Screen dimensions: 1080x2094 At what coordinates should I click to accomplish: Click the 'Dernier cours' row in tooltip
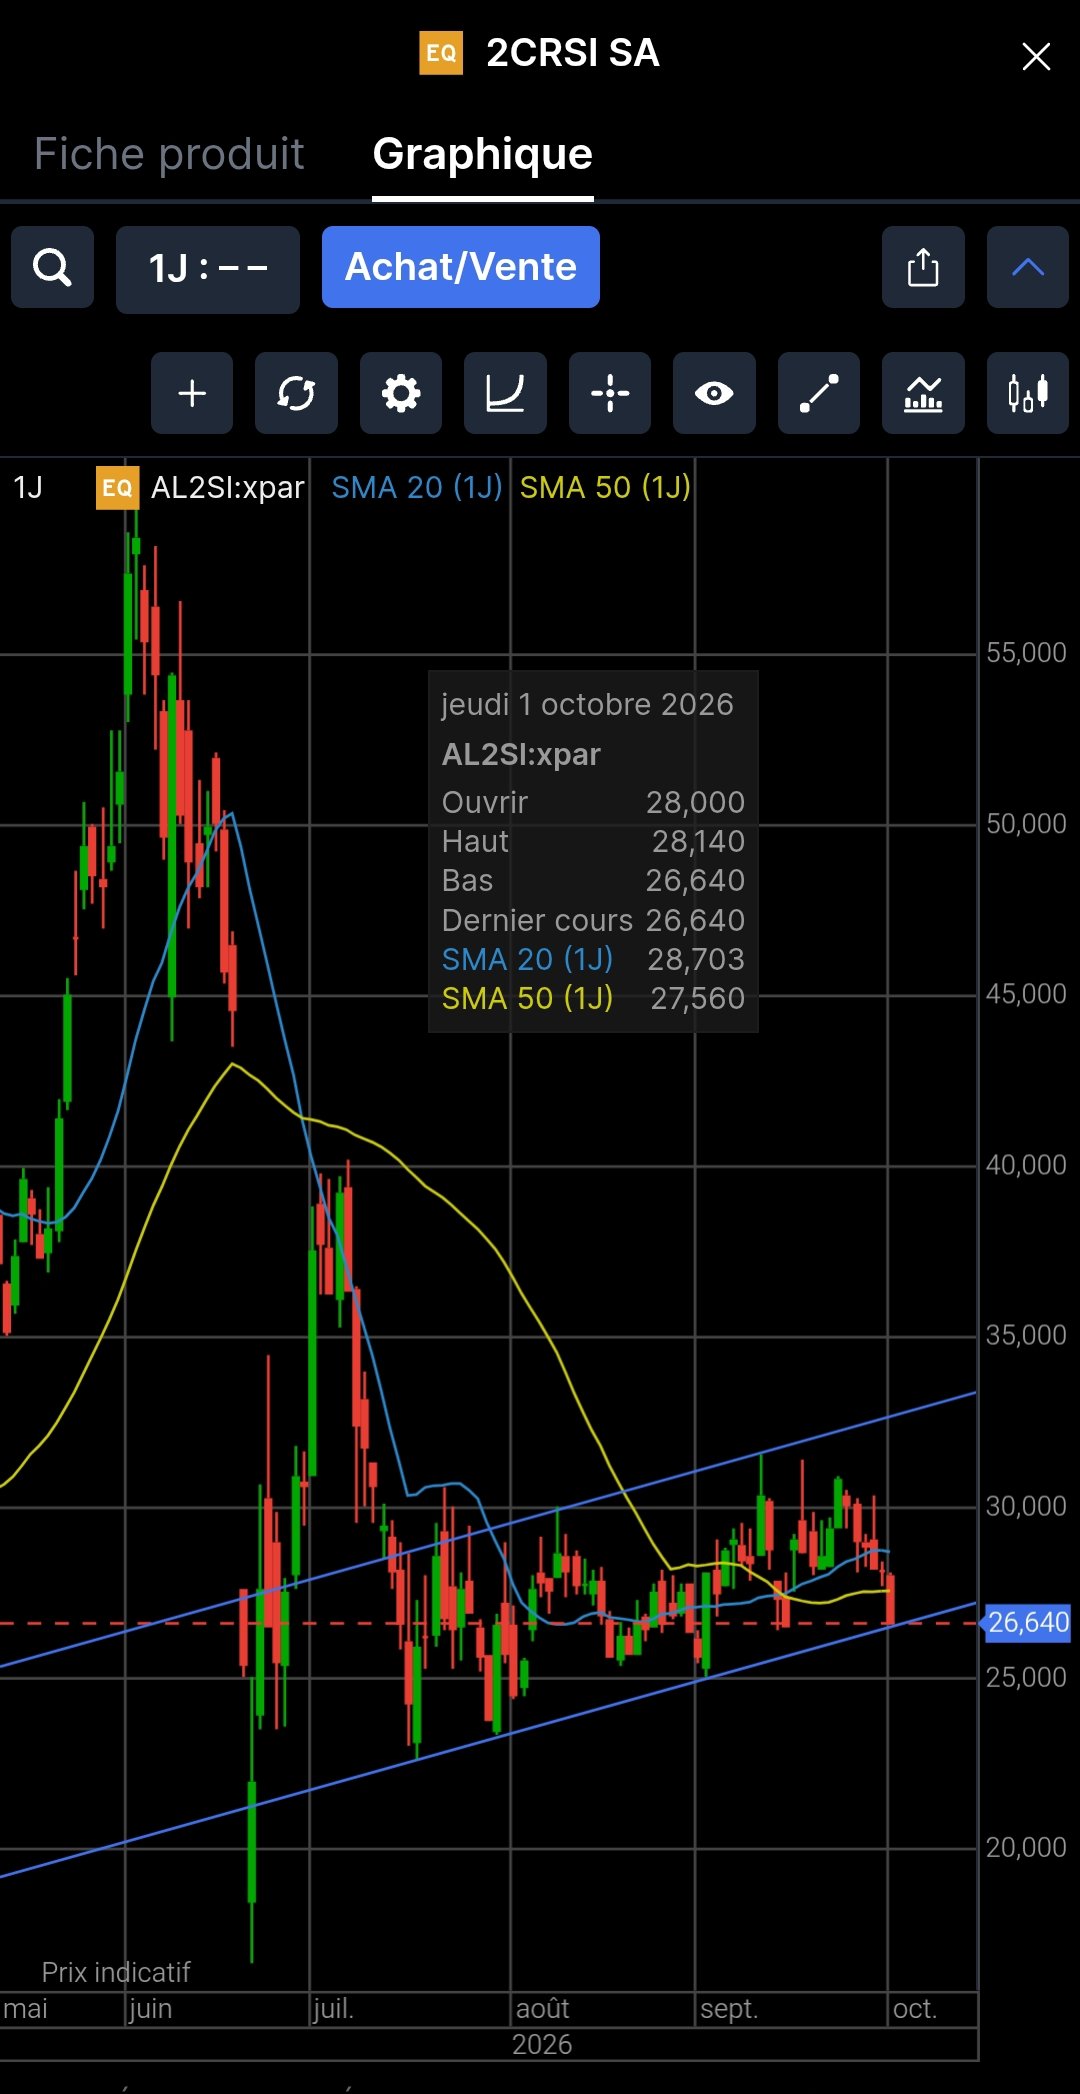click(x=593, y=920)
